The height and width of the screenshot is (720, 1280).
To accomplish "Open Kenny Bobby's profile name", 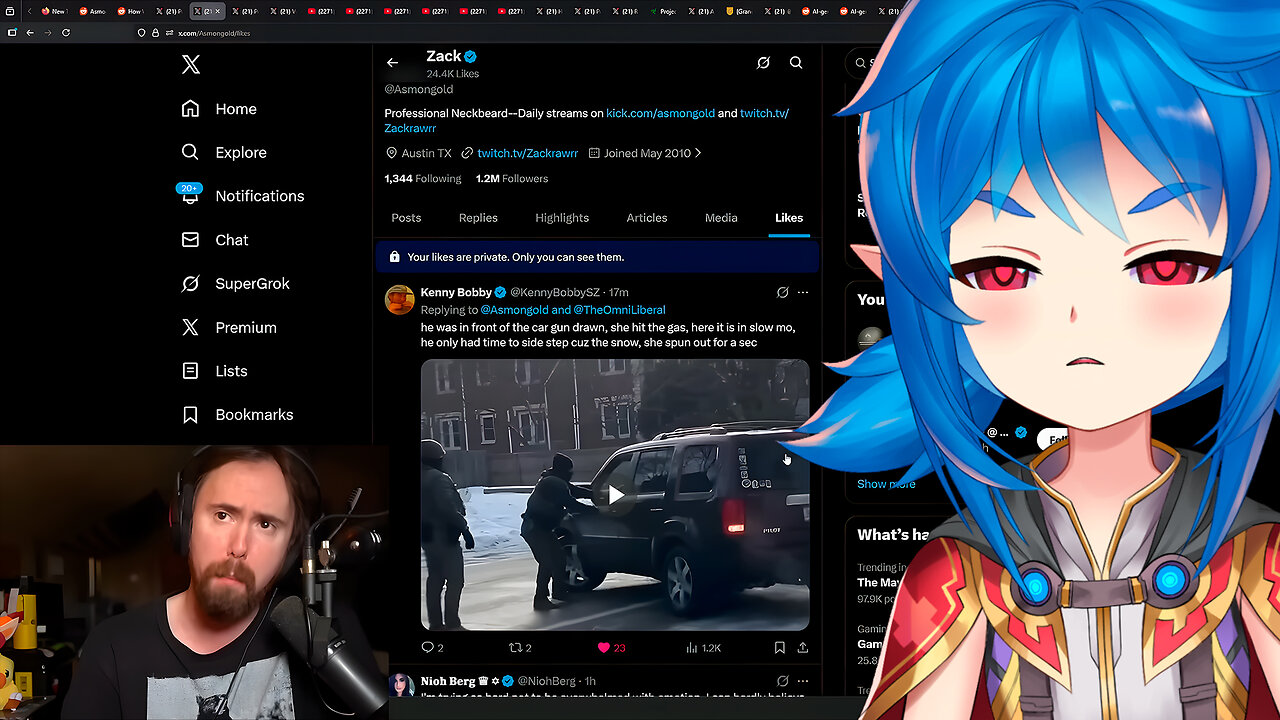I will (456, 293).
